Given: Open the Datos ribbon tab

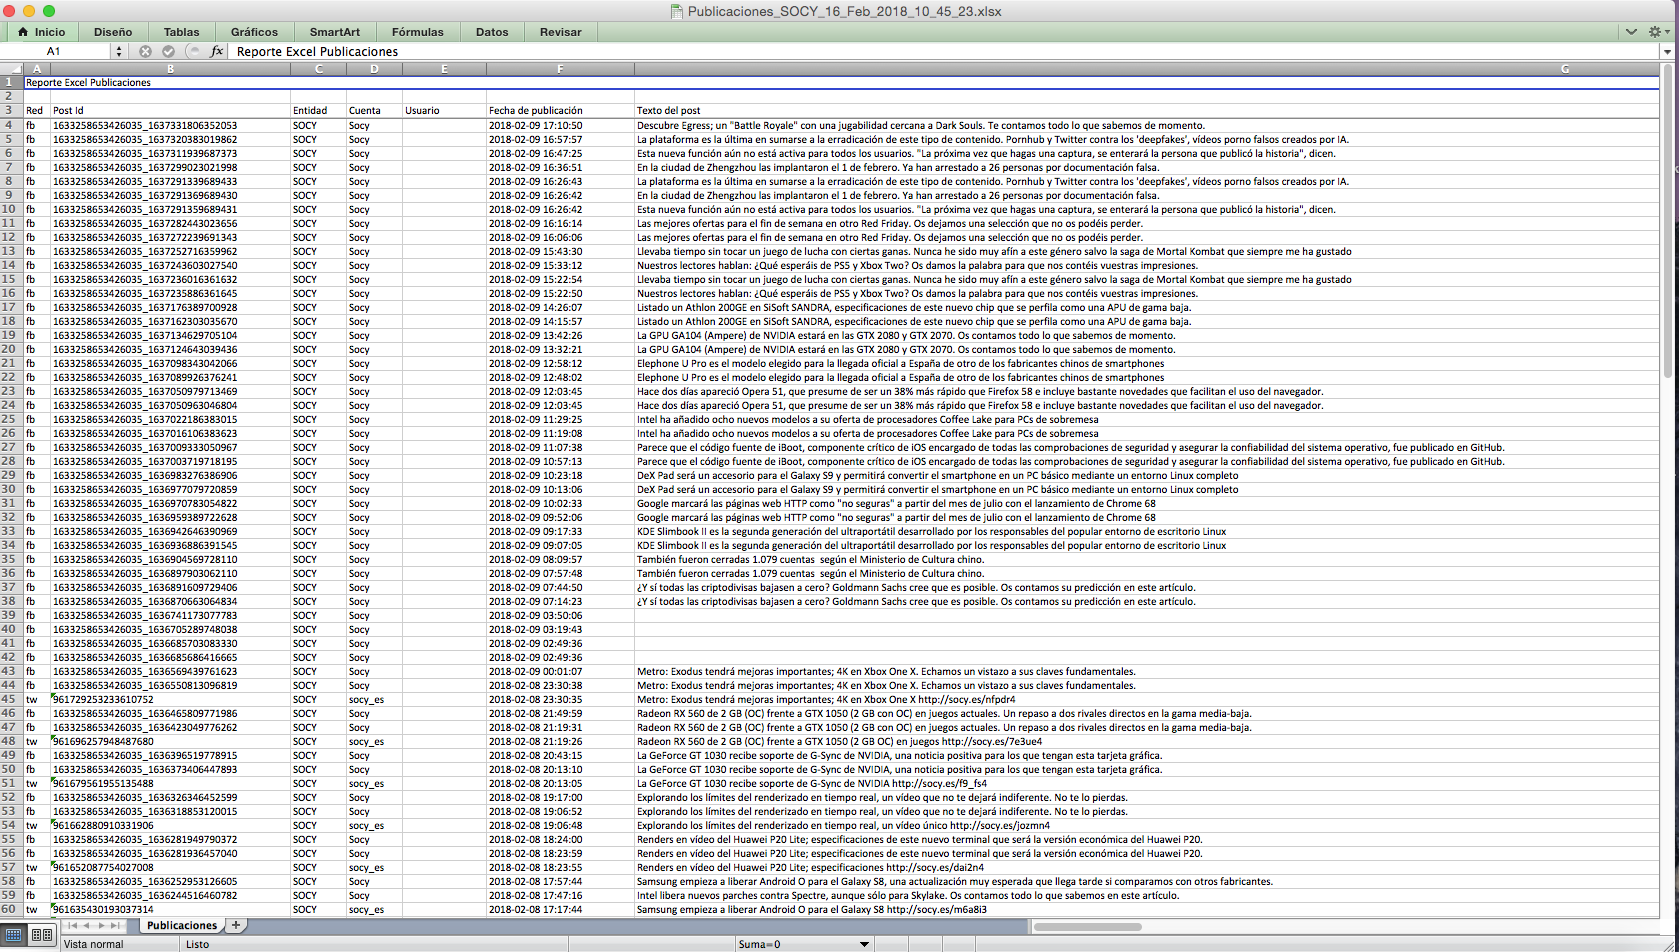Looking at the screenshot, I should (492, 32).
